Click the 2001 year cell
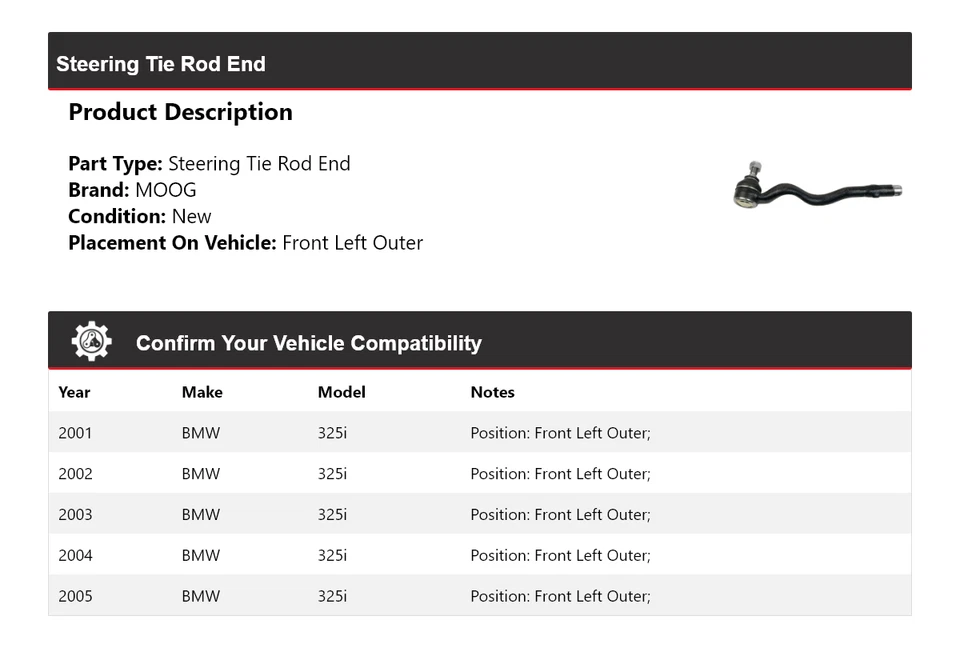Screen dimensions: 960x648 click(75, 433)
